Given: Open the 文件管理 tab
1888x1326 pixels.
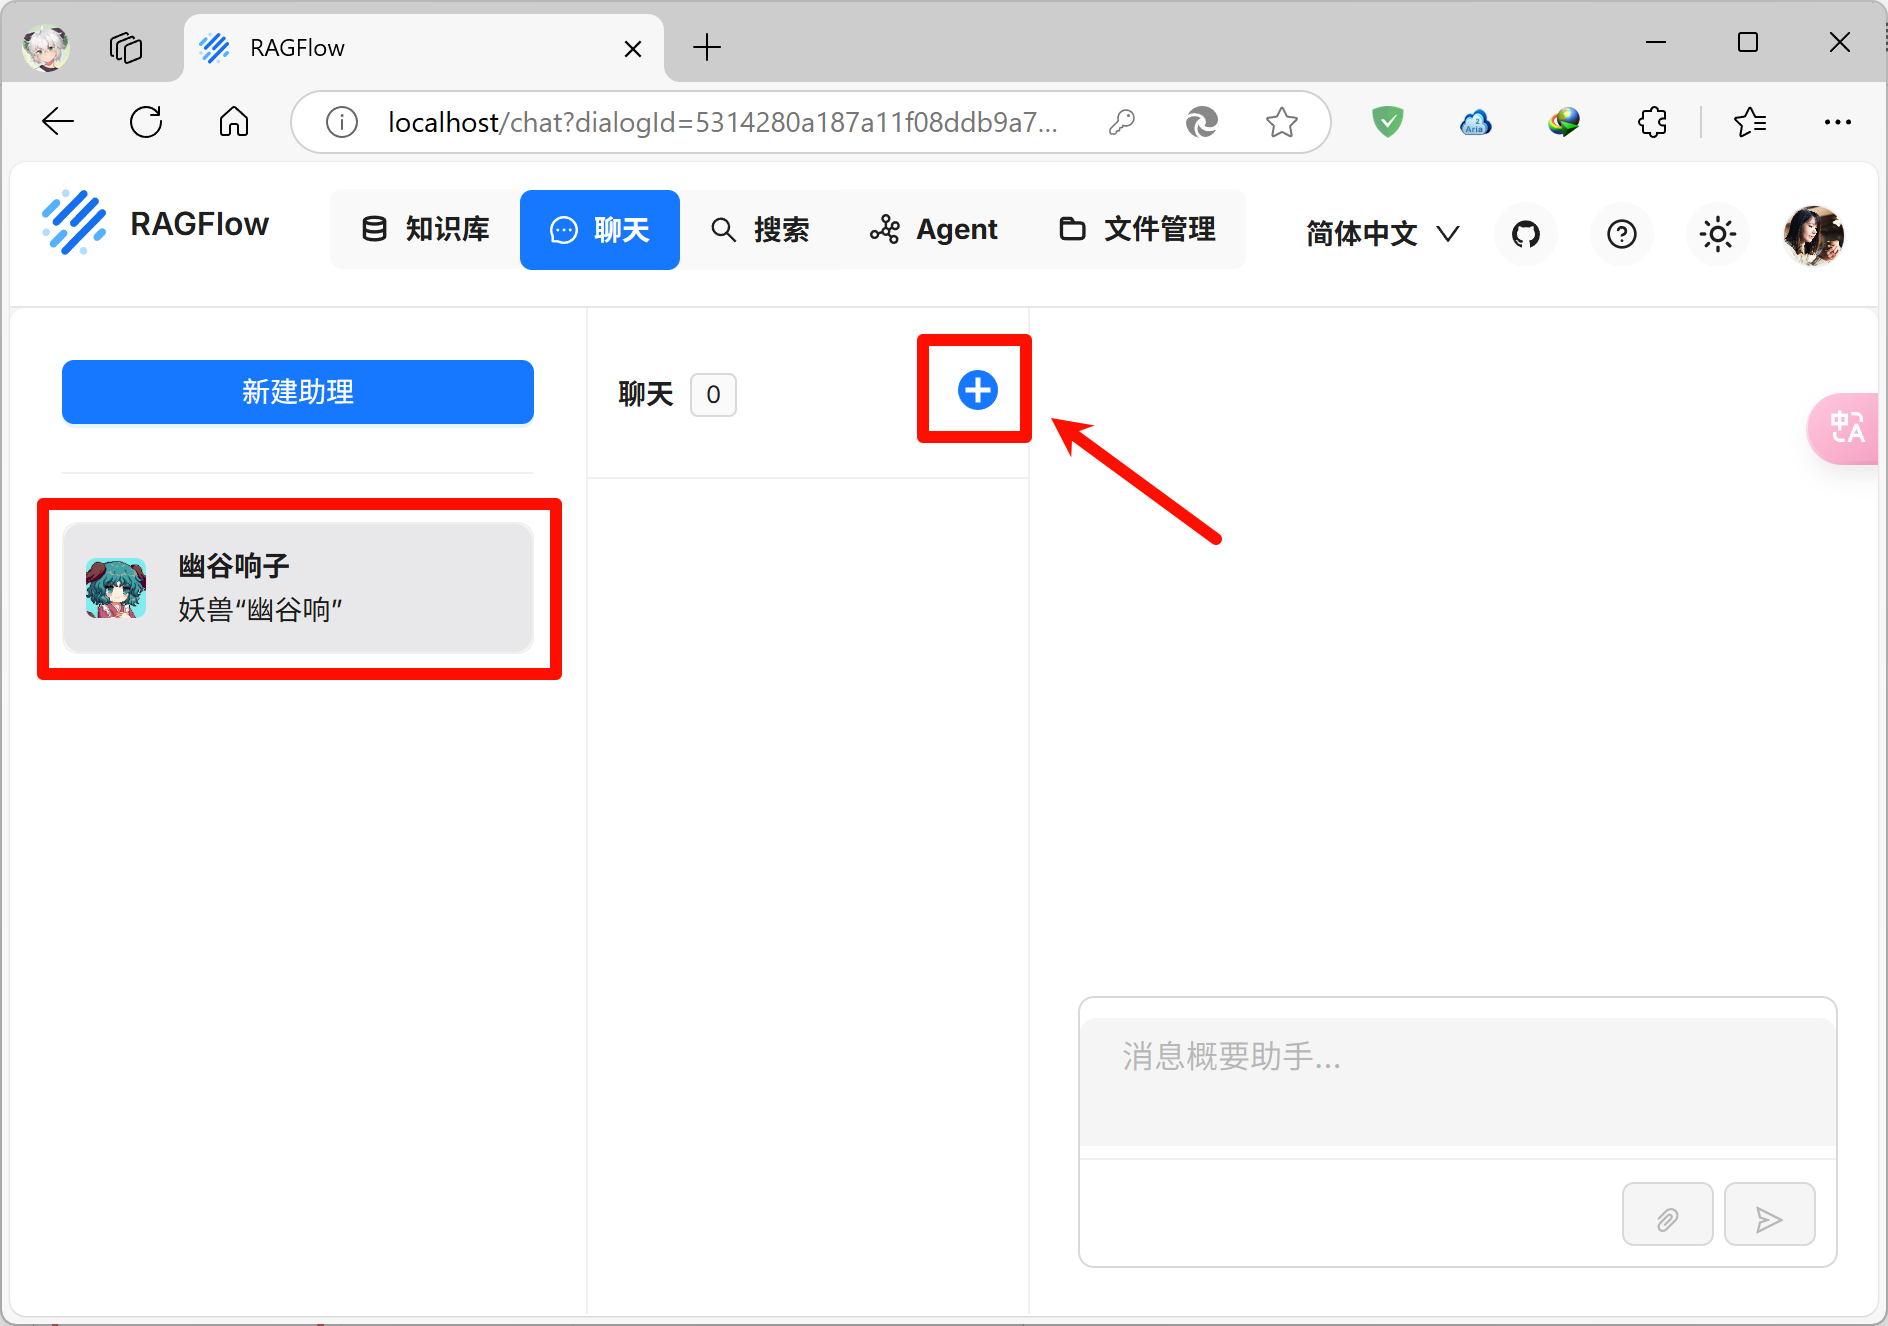Looking at the screenshot, I should 1138,230.
